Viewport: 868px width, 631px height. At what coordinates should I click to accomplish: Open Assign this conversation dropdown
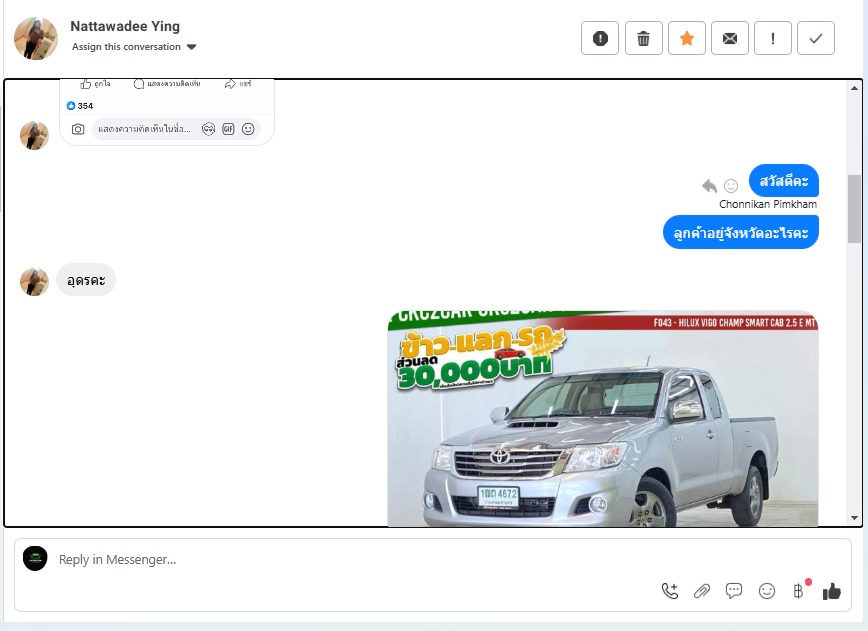click(x=134, y=46)
